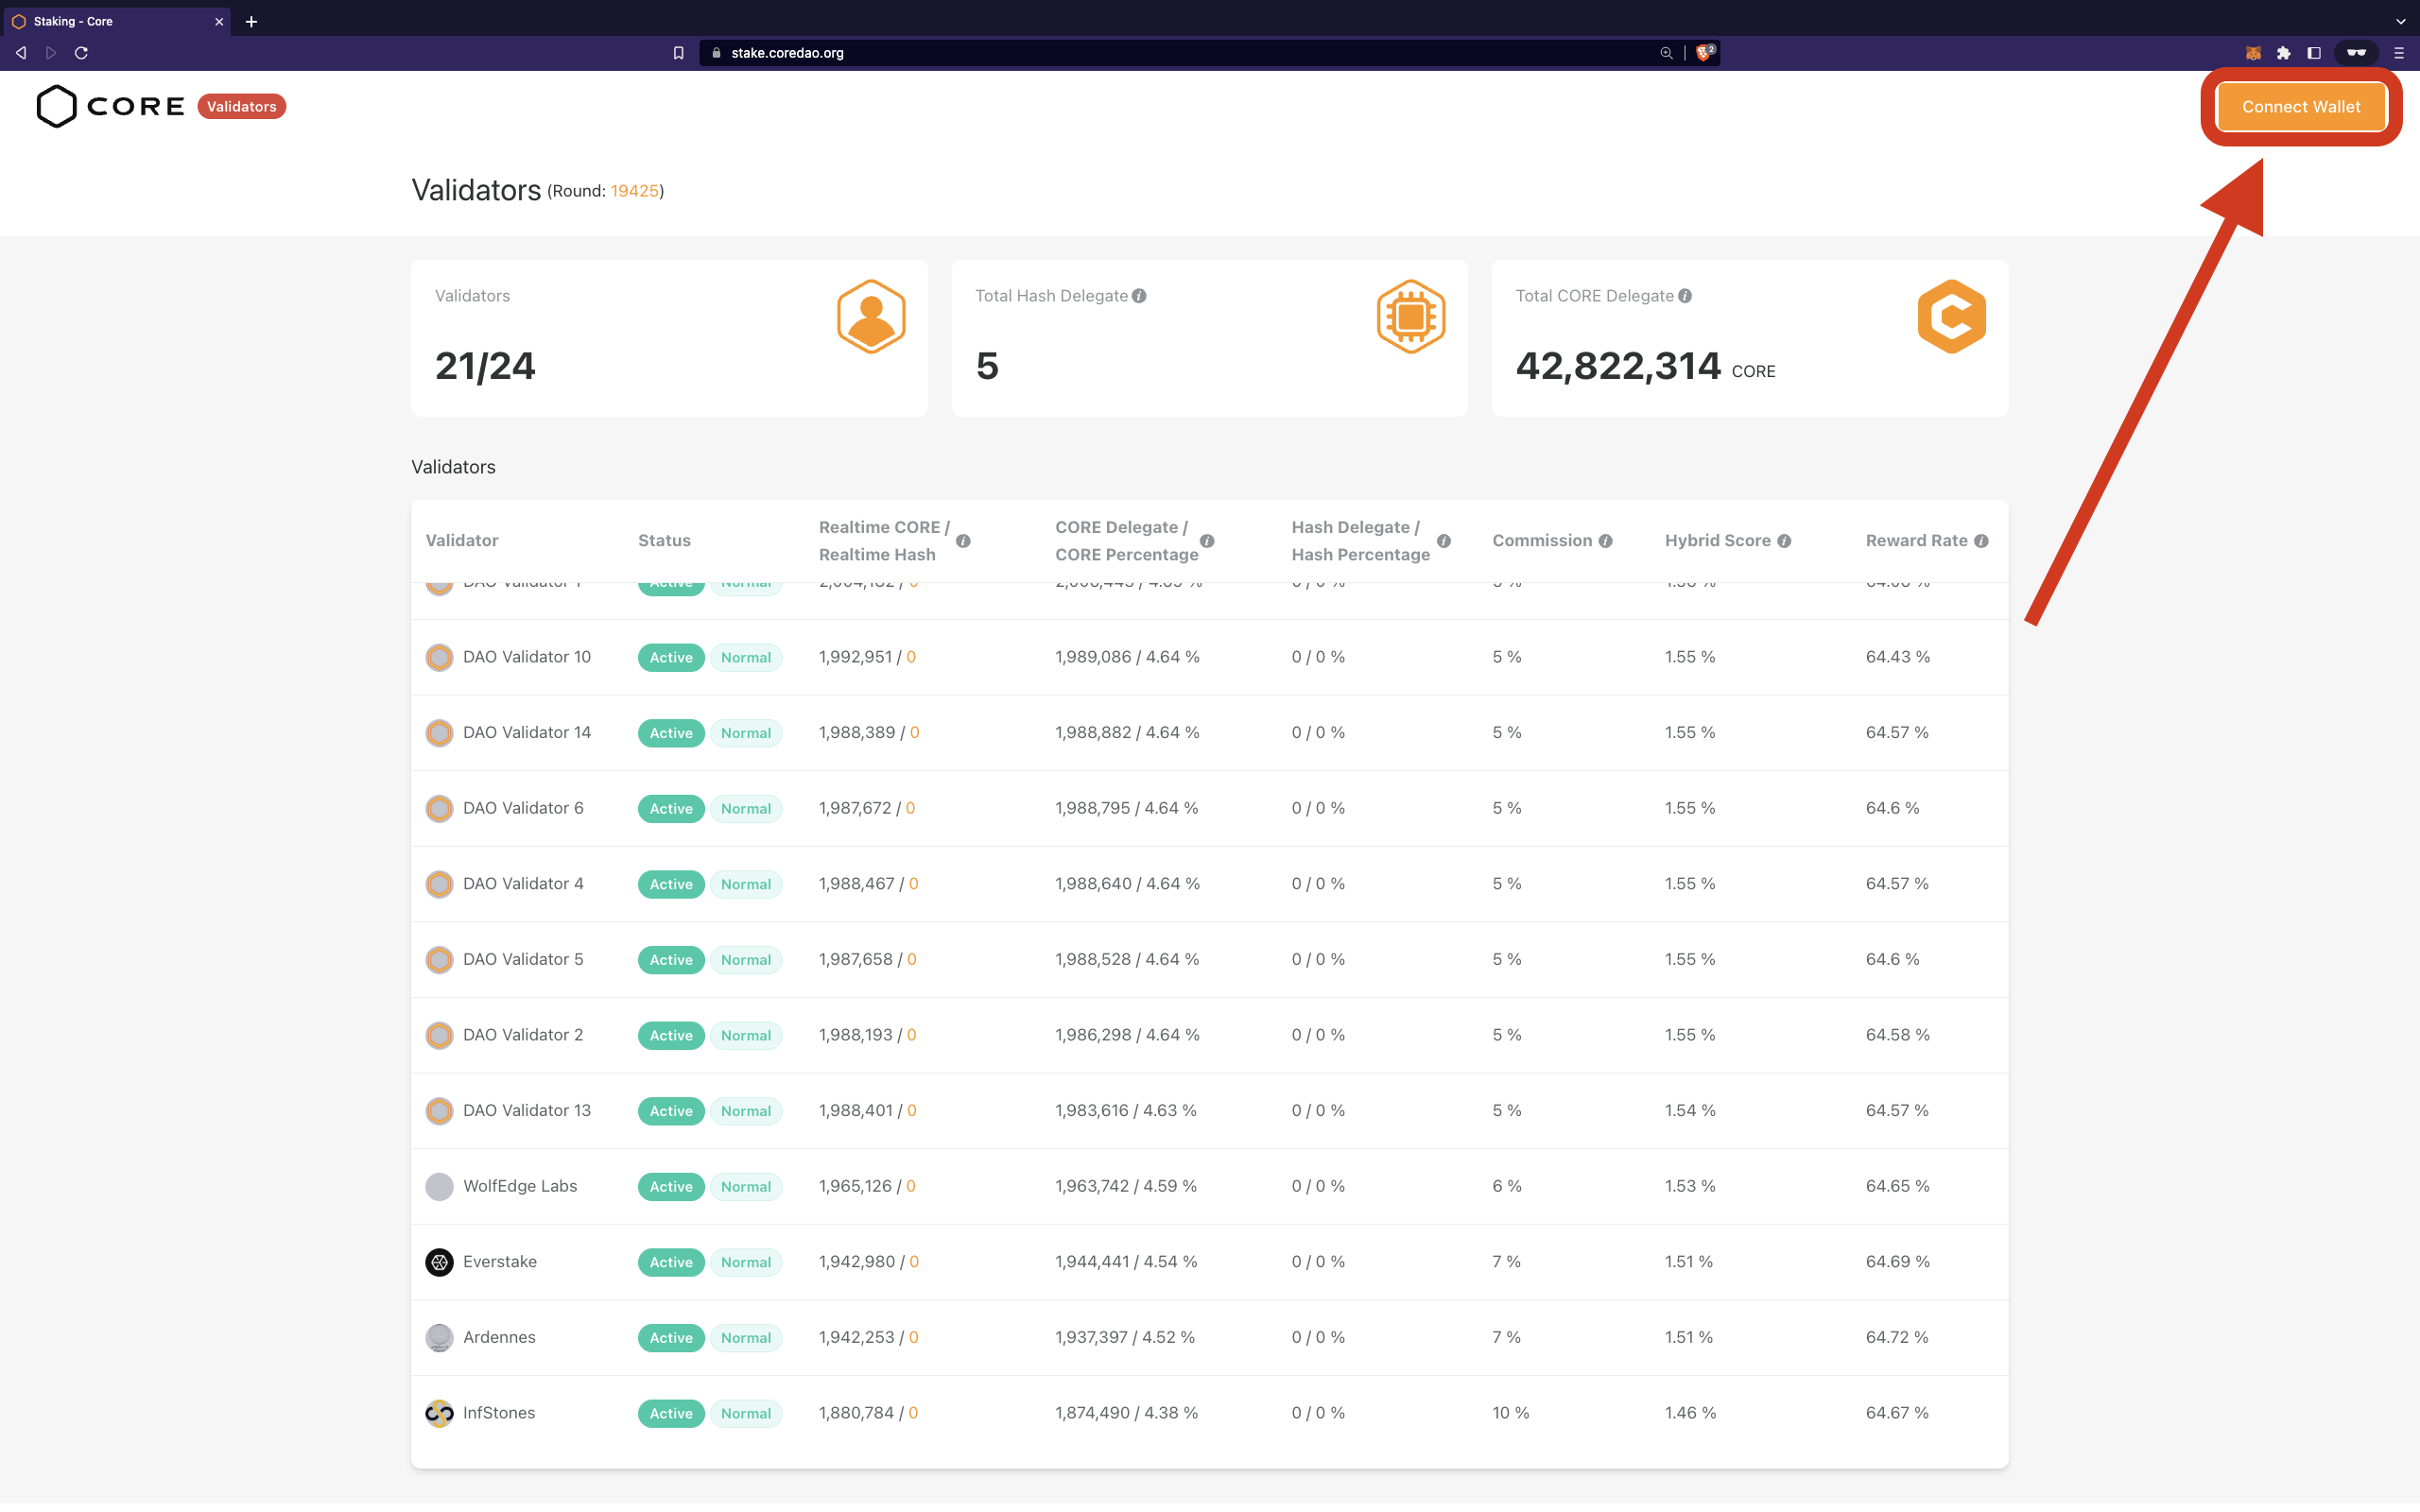Select the Core DAO hexagon logo

click(x=55, y=106)
